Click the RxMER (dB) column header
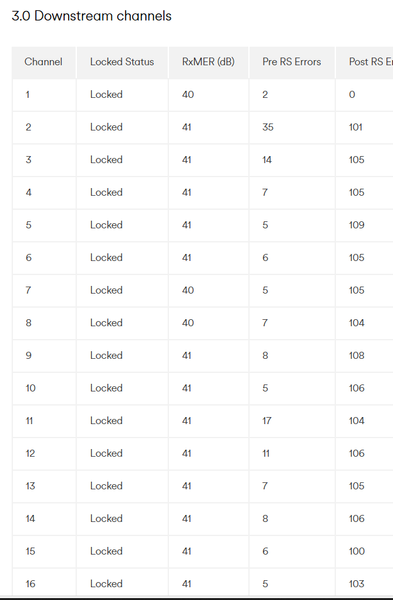Viewport: 393px width, 600px height. 208,62
